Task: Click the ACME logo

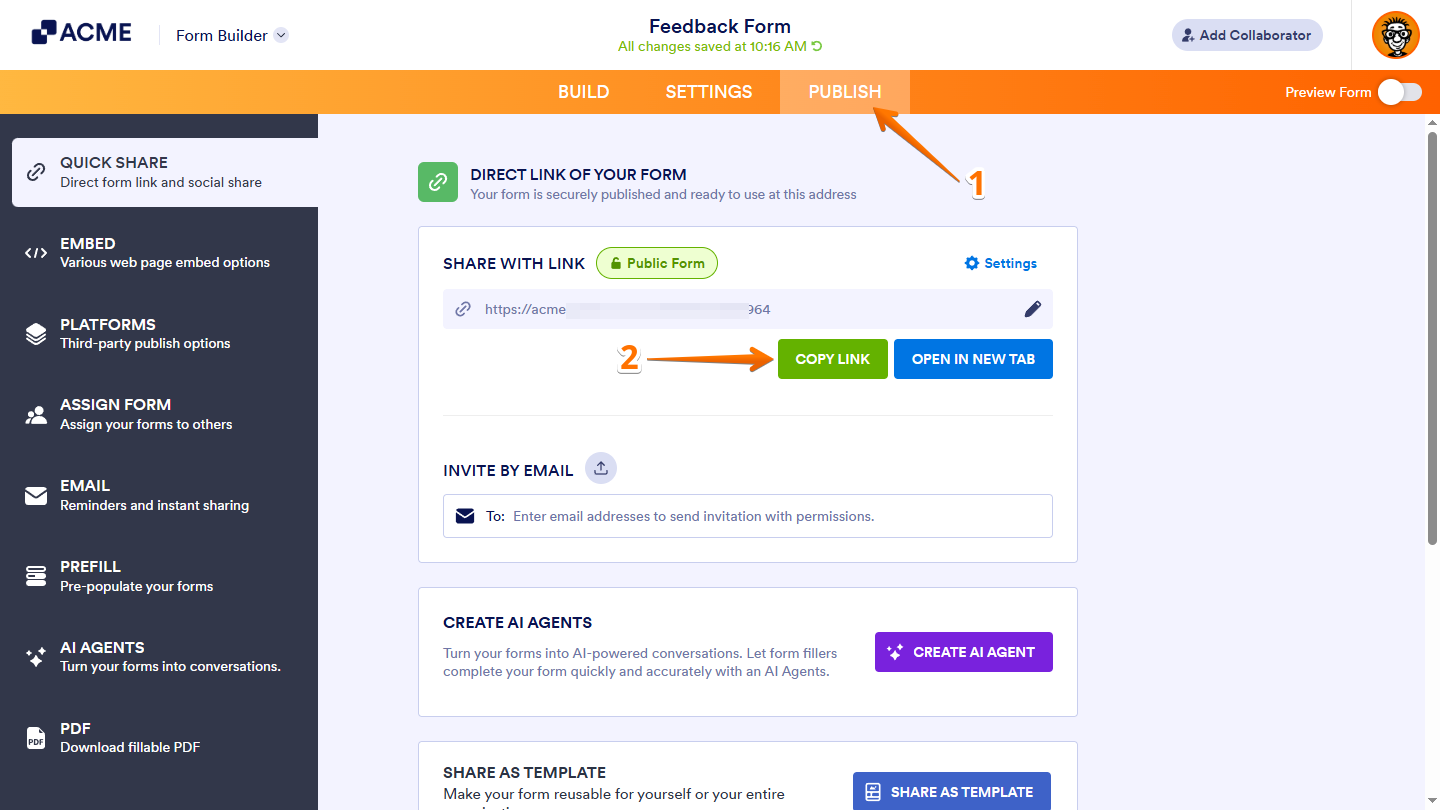Action: tap(82, 33)
